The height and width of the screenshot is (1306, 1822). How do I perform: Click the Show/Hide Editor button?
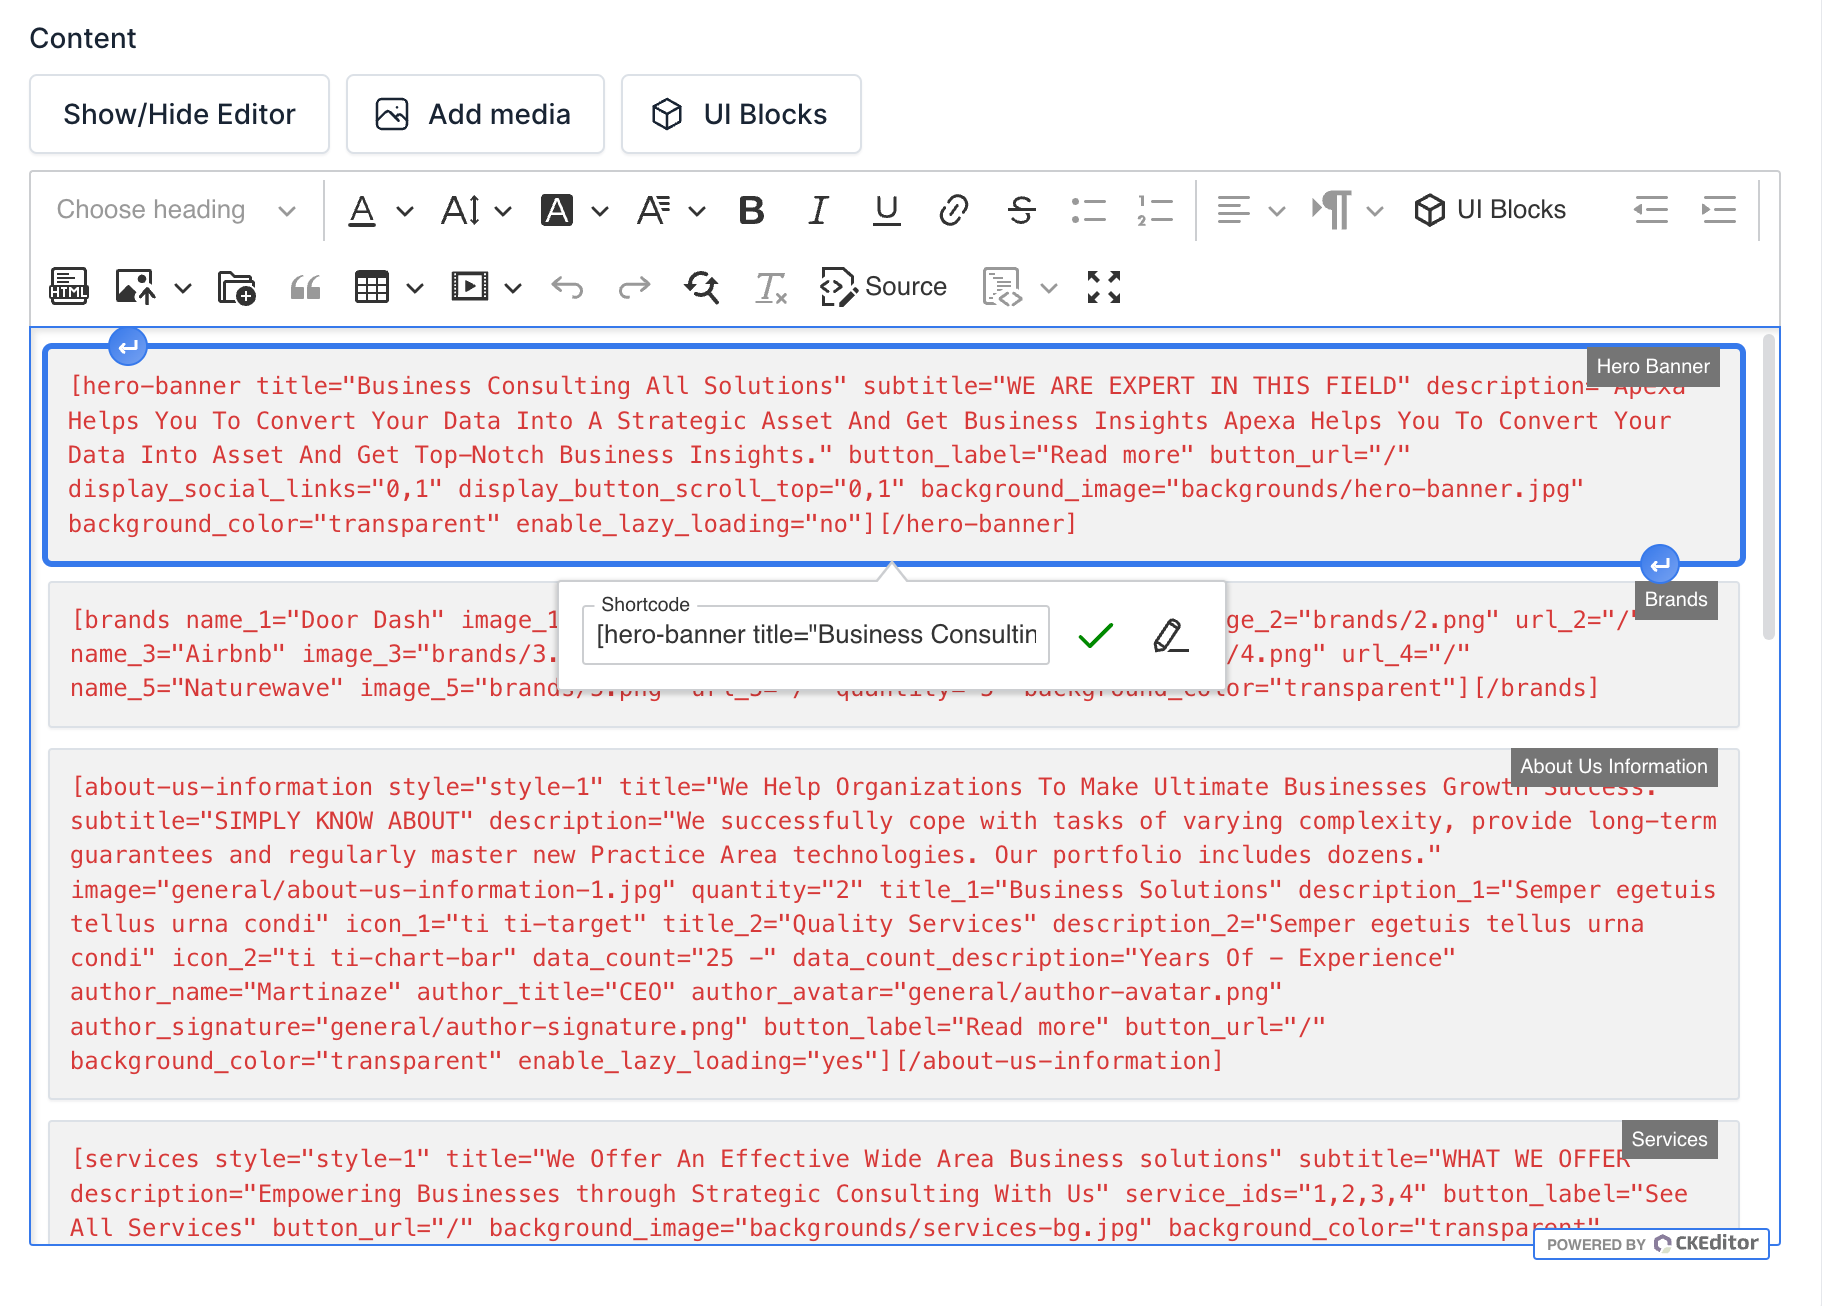[179, 114]
